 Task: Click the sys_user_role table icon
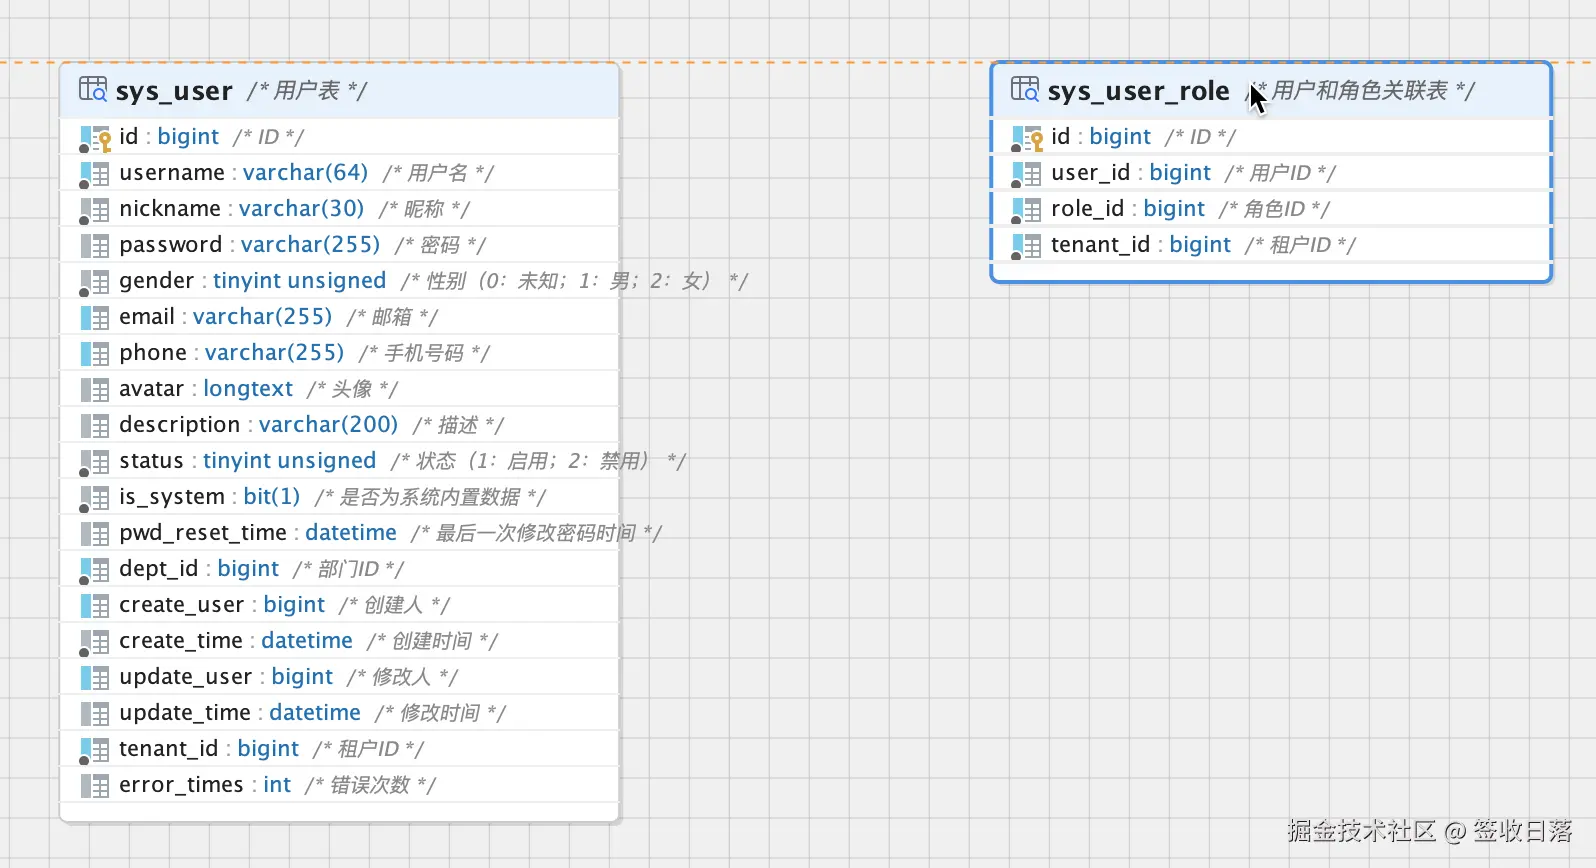coord(1025,90)
